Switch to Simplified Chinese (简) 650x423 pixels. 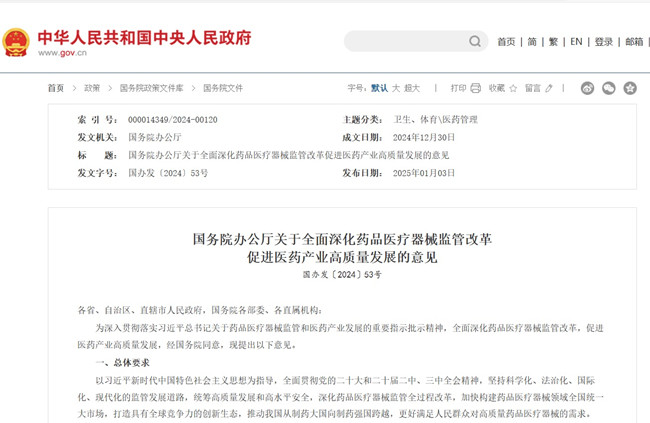[531, 42]
